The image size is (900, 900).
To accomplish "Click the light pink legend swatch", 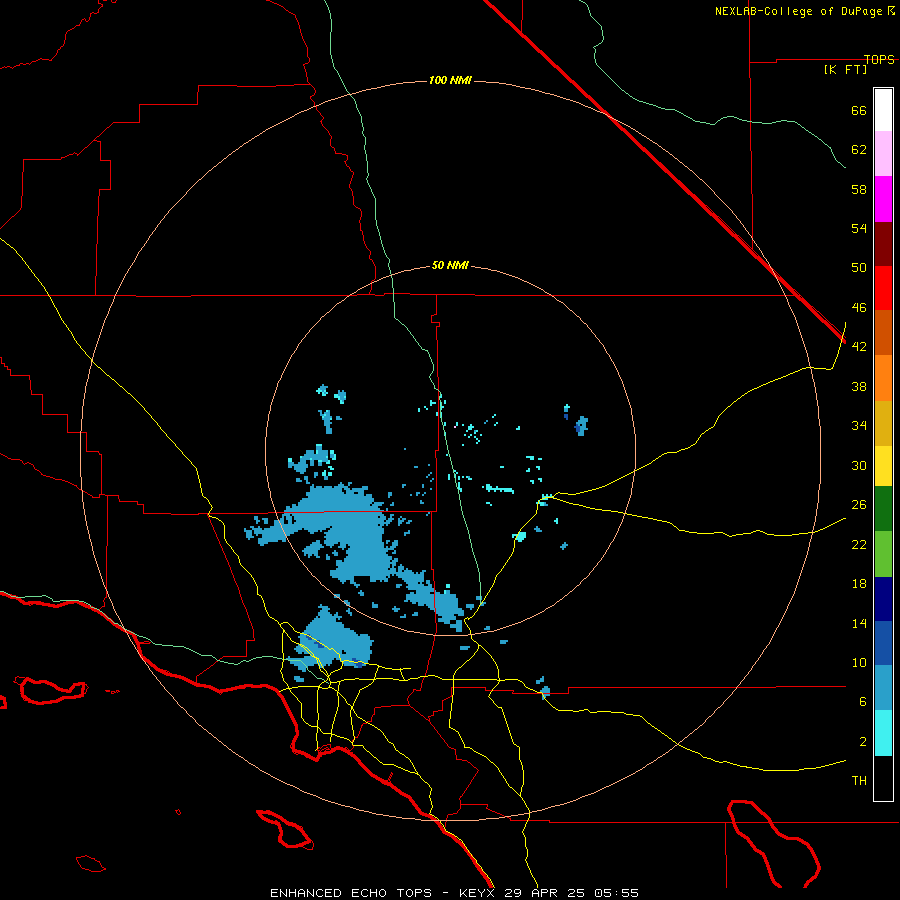I will pyautogui.click(x=883, y=154).
